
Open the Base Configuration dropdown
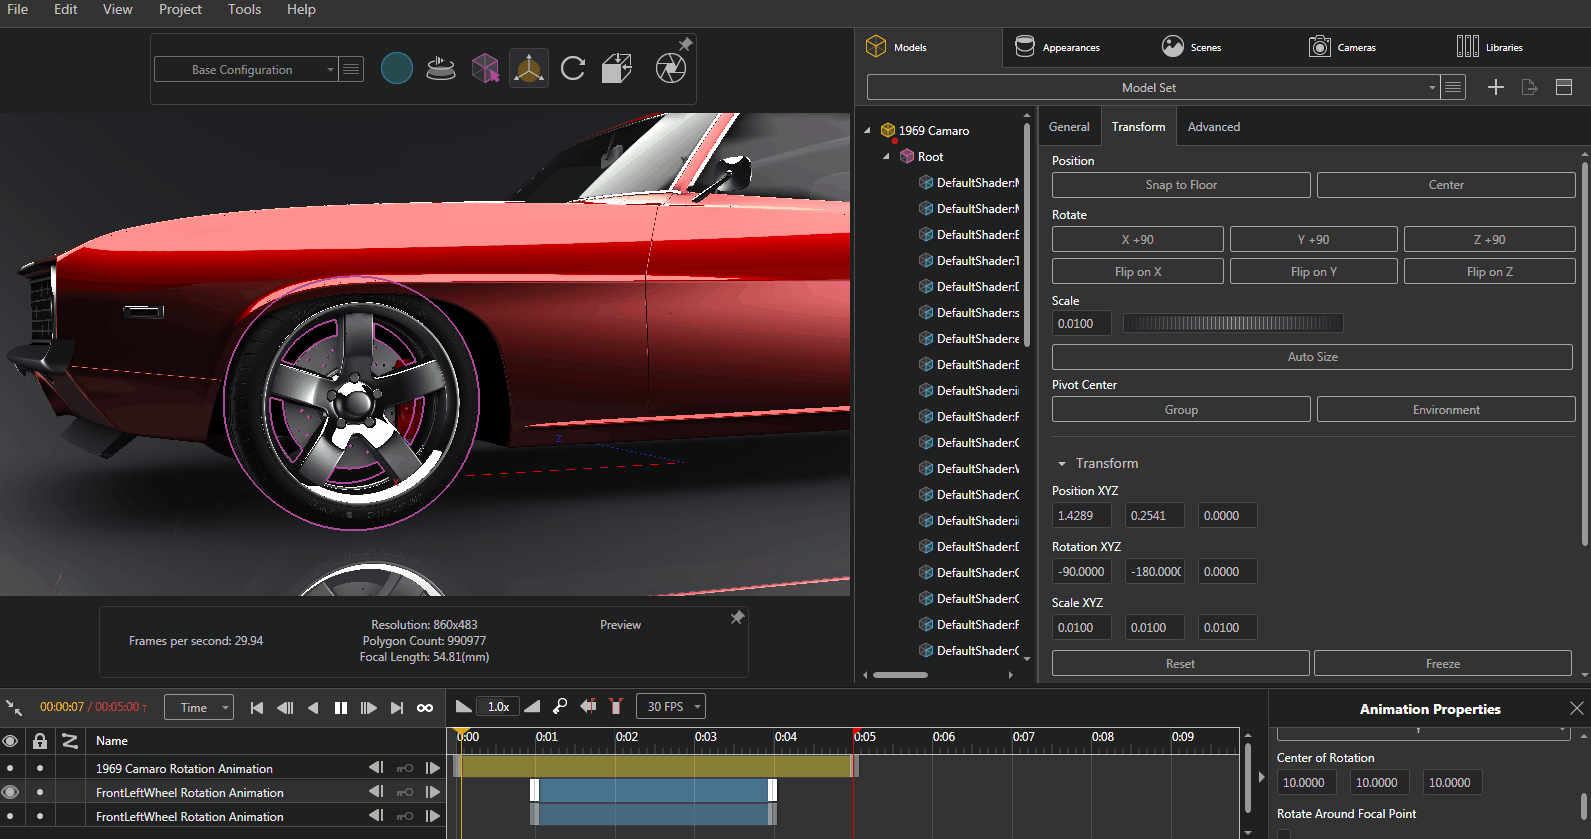(x=246, y=70)
